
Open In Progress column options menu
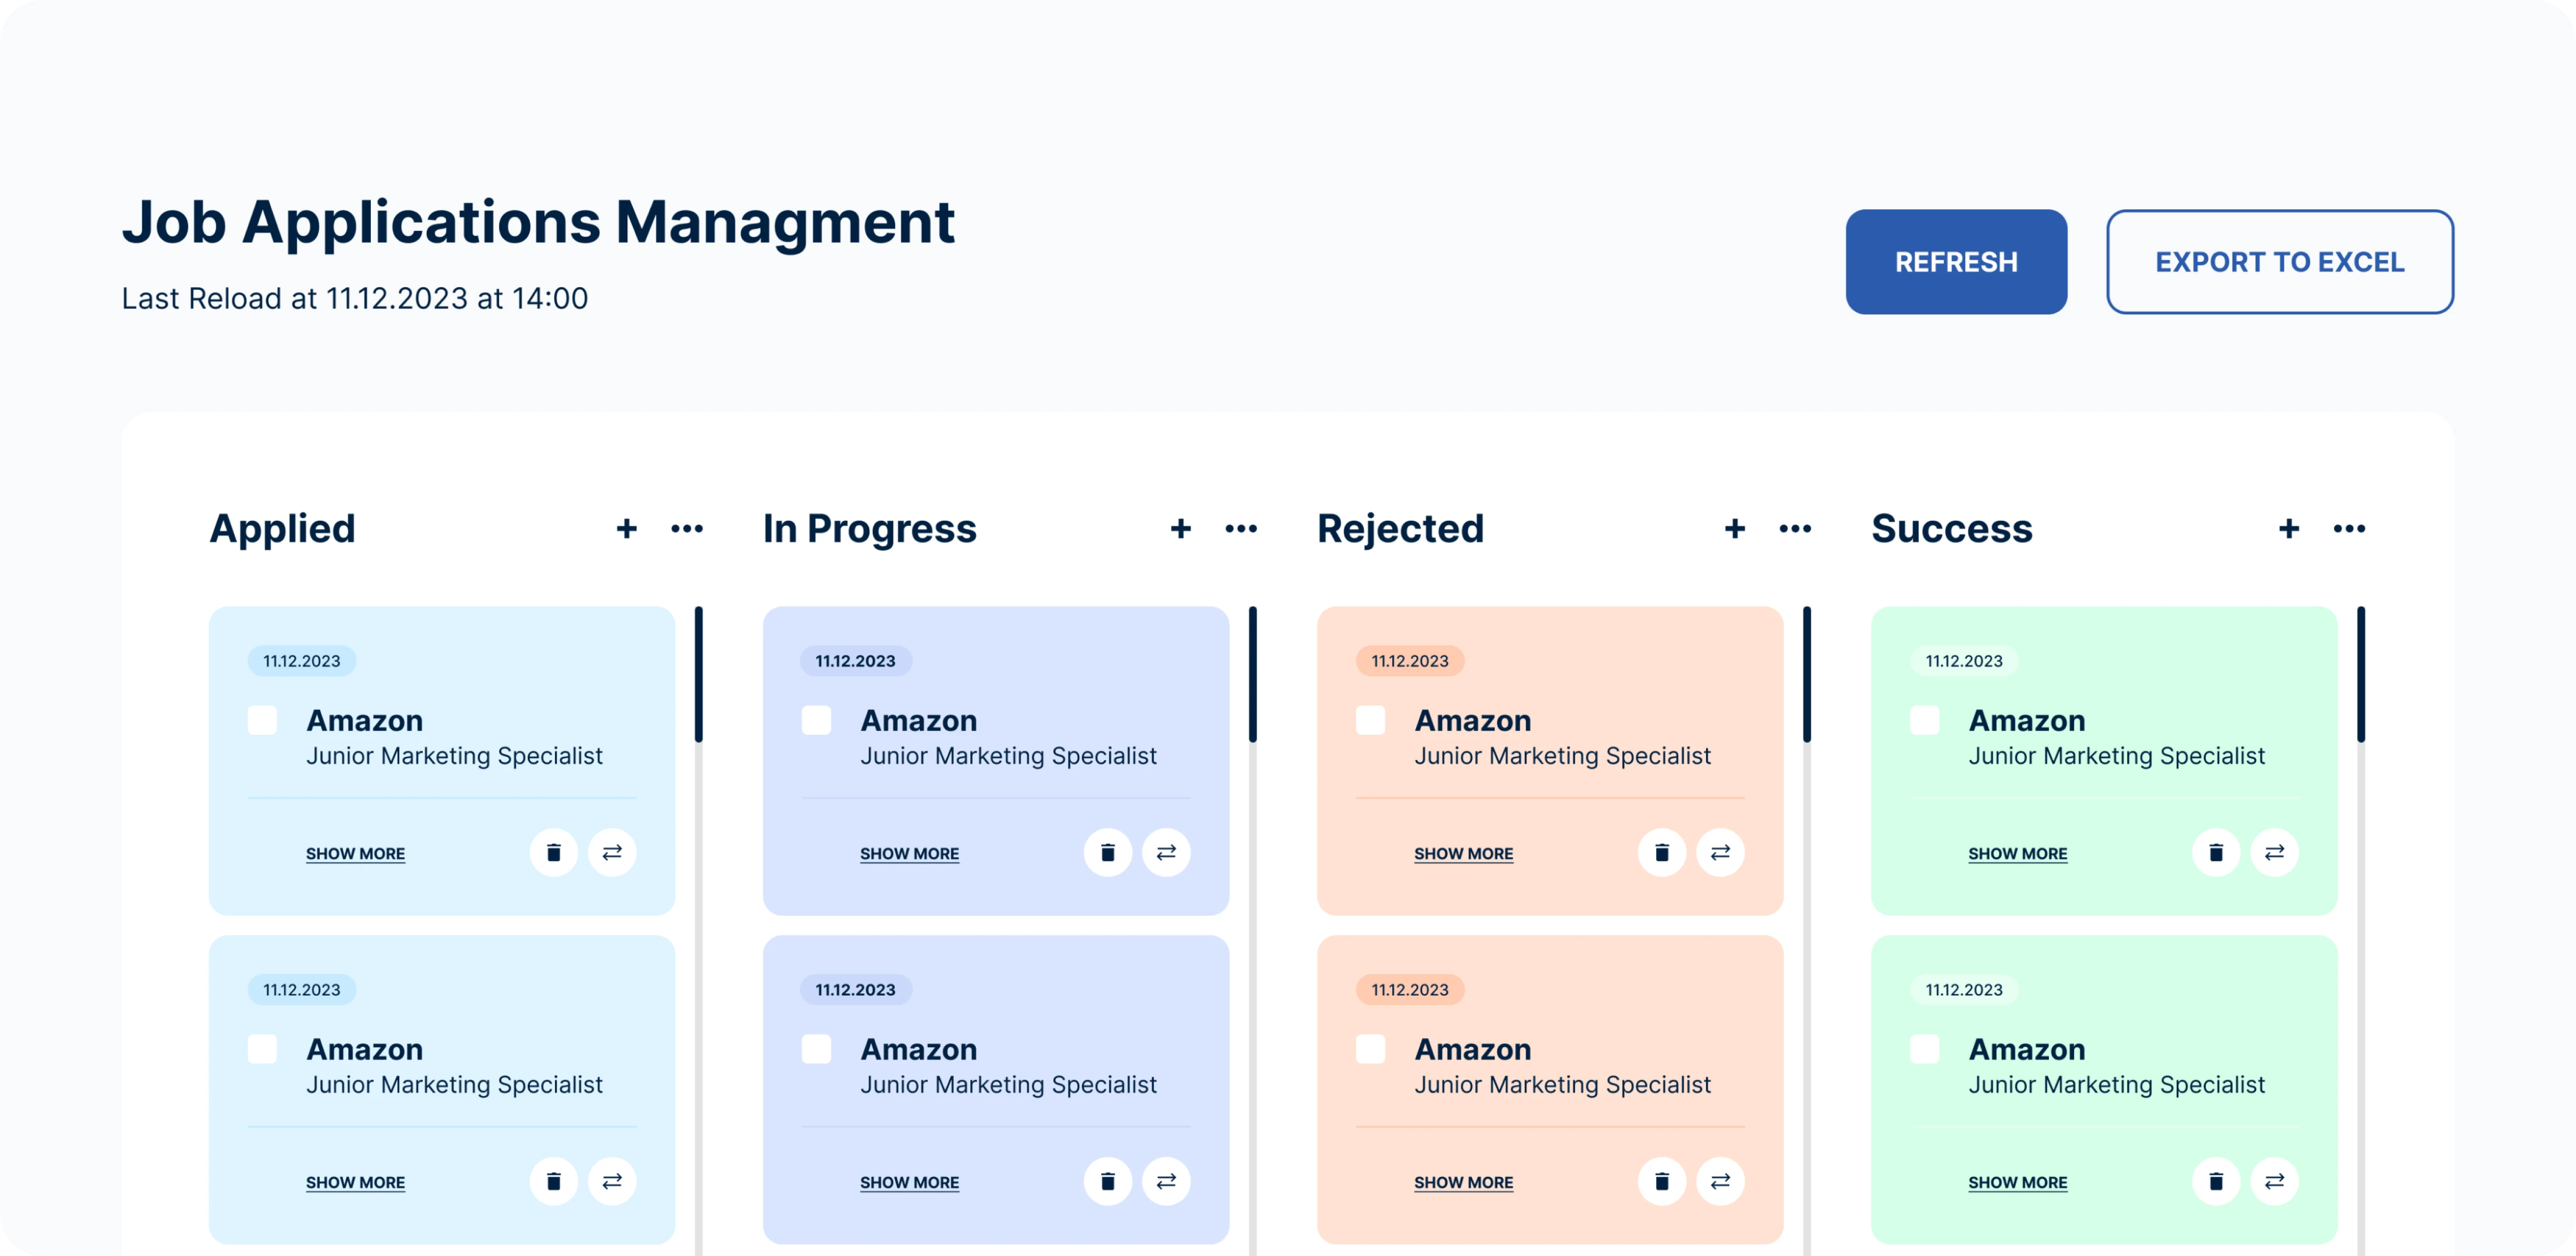pos(1241,528)
